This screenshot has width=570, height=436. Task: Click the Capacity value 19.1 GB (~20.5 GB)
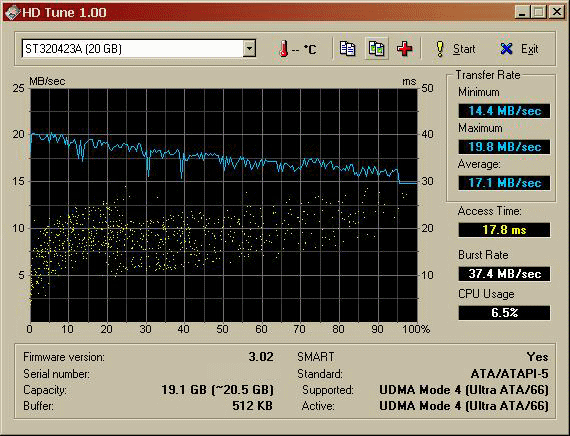click(217, 390)
